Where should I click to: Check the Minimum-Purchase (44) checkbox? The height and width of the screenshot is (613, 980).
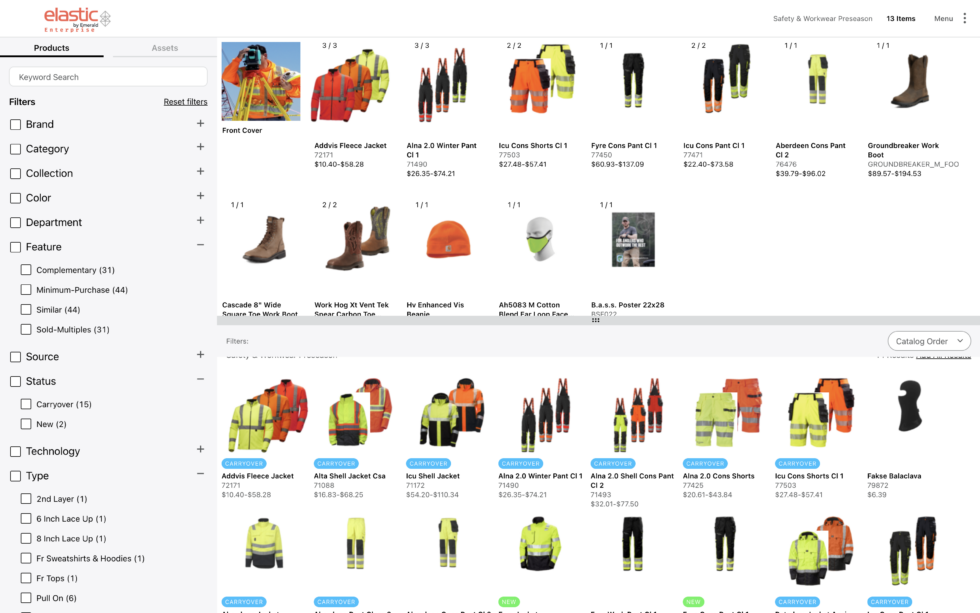coord(27,289)
